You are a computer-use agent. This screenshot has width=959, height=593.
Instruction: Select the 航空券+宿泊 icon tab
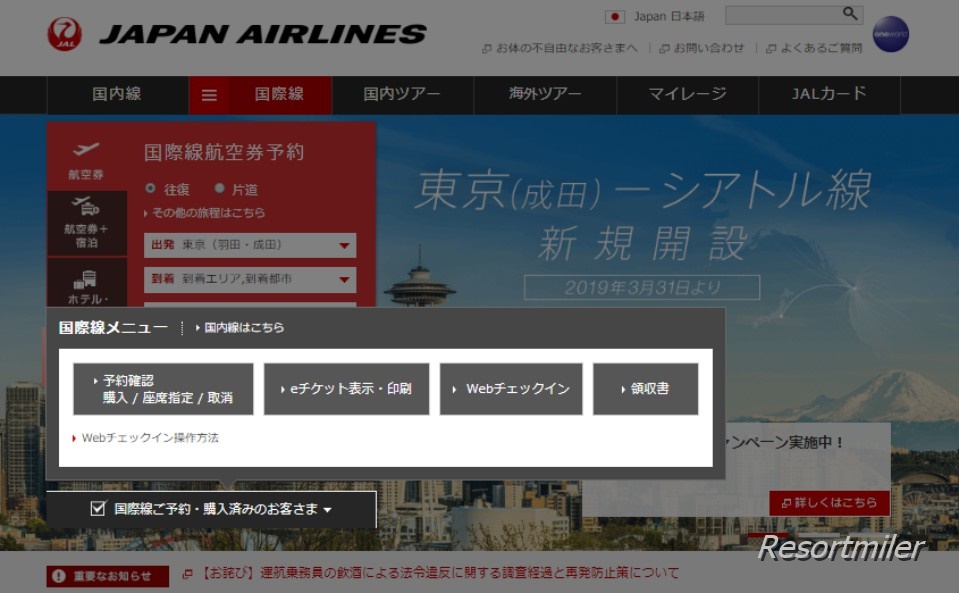coord(86,222)
